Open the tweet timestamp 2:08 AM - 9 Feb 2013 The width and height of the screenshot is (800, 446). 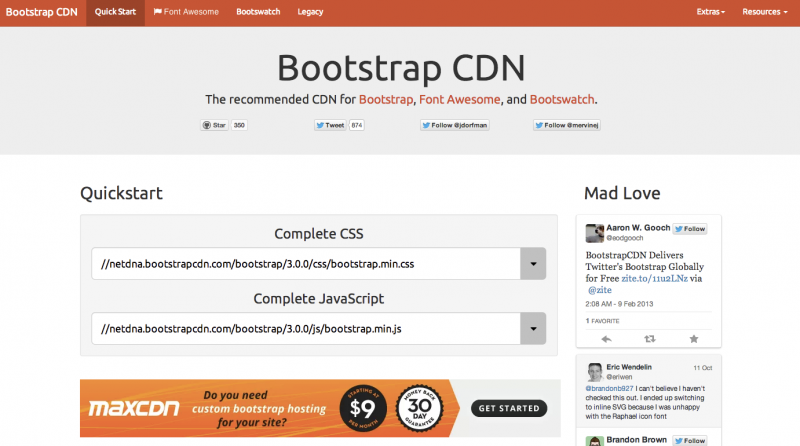[619, 304]
